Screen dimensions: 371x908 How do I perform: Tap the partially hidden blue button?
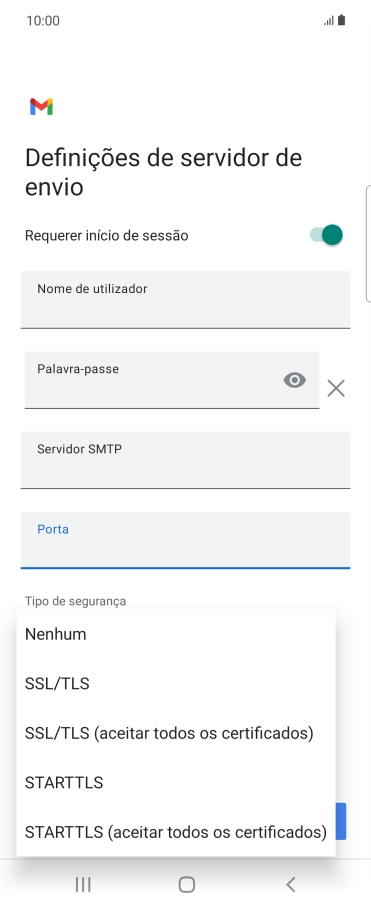point(341,821)
